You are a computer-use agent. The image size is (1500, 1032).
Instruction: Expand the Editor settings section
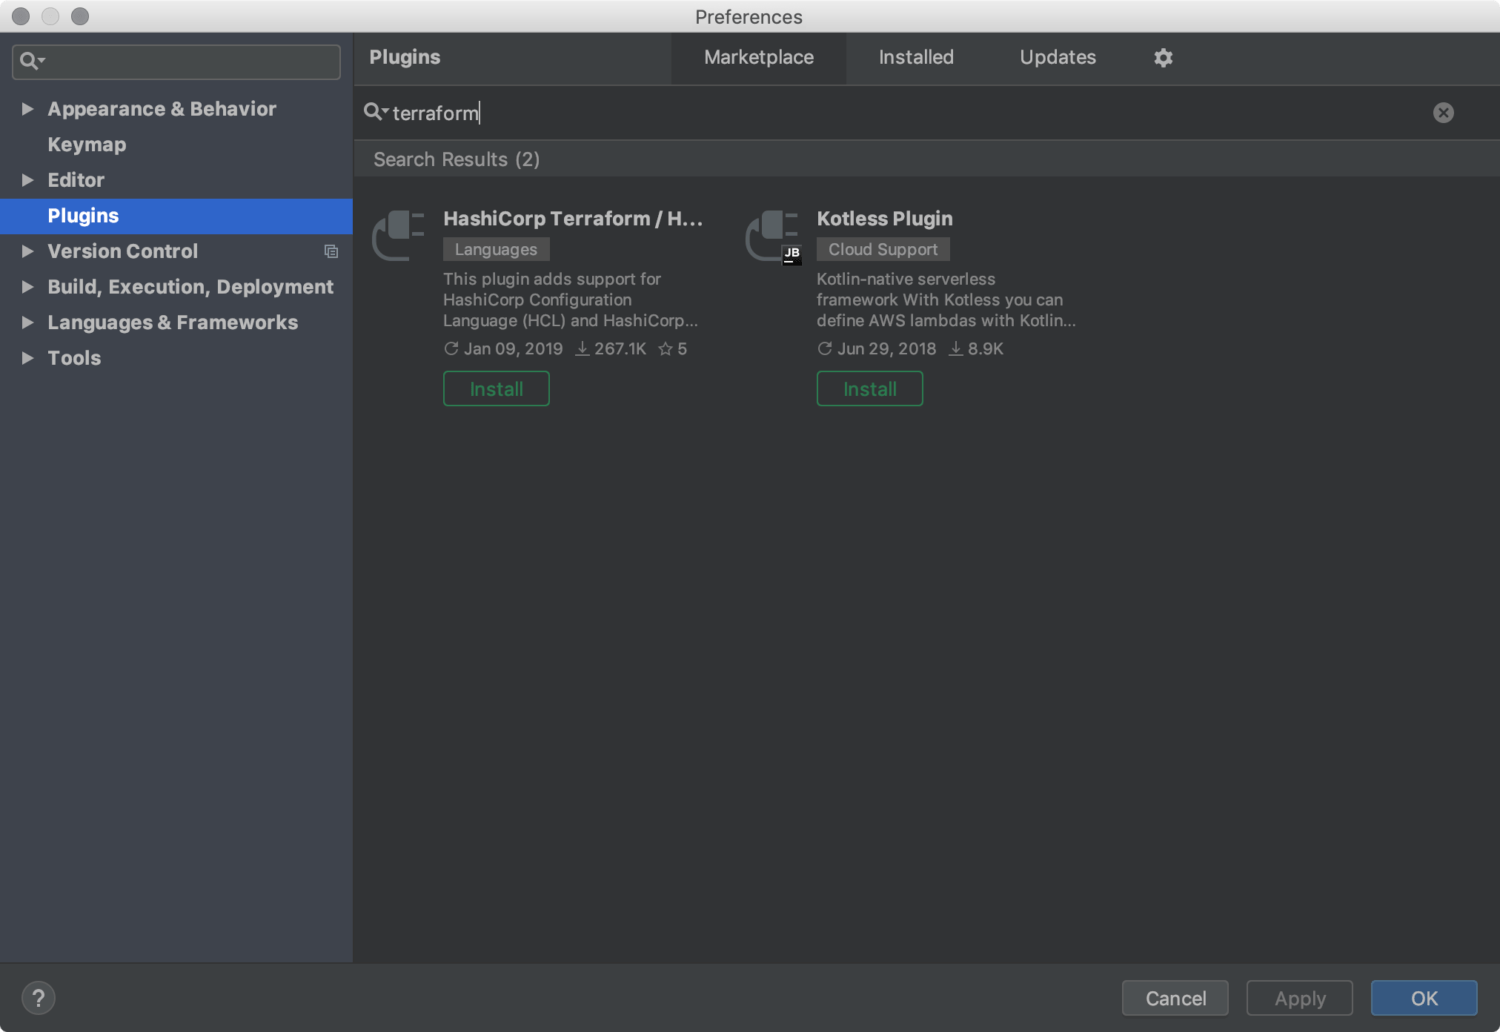pos(27,180)
